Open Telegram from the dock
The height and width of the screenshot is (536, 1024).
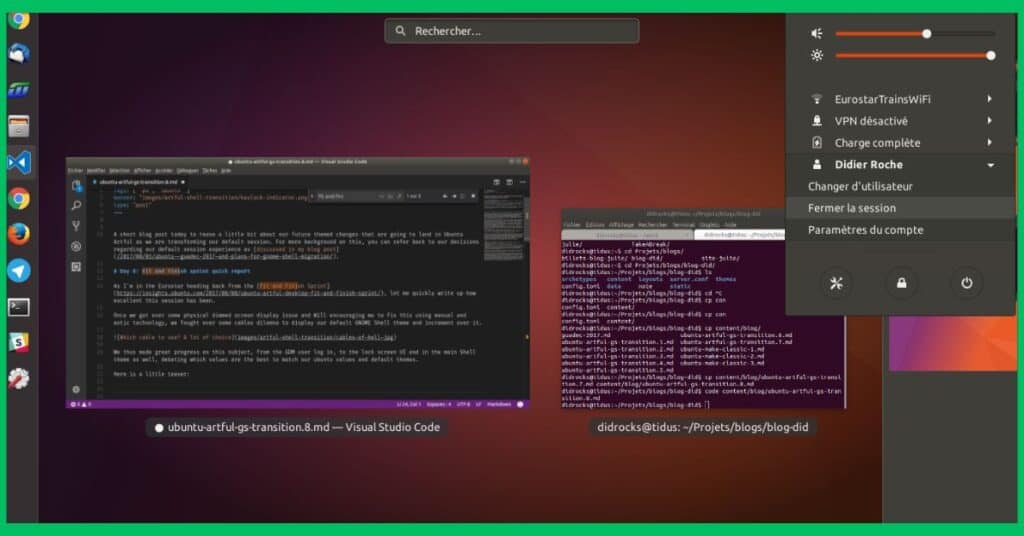(19, 270)
